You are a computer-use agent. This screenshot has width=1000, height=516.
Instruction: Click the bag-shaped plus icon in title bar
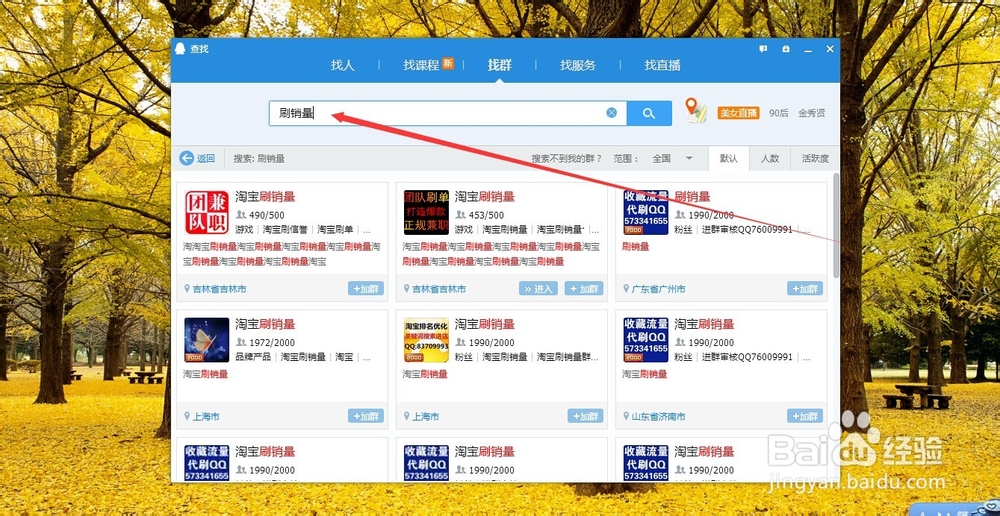[786, 49]
